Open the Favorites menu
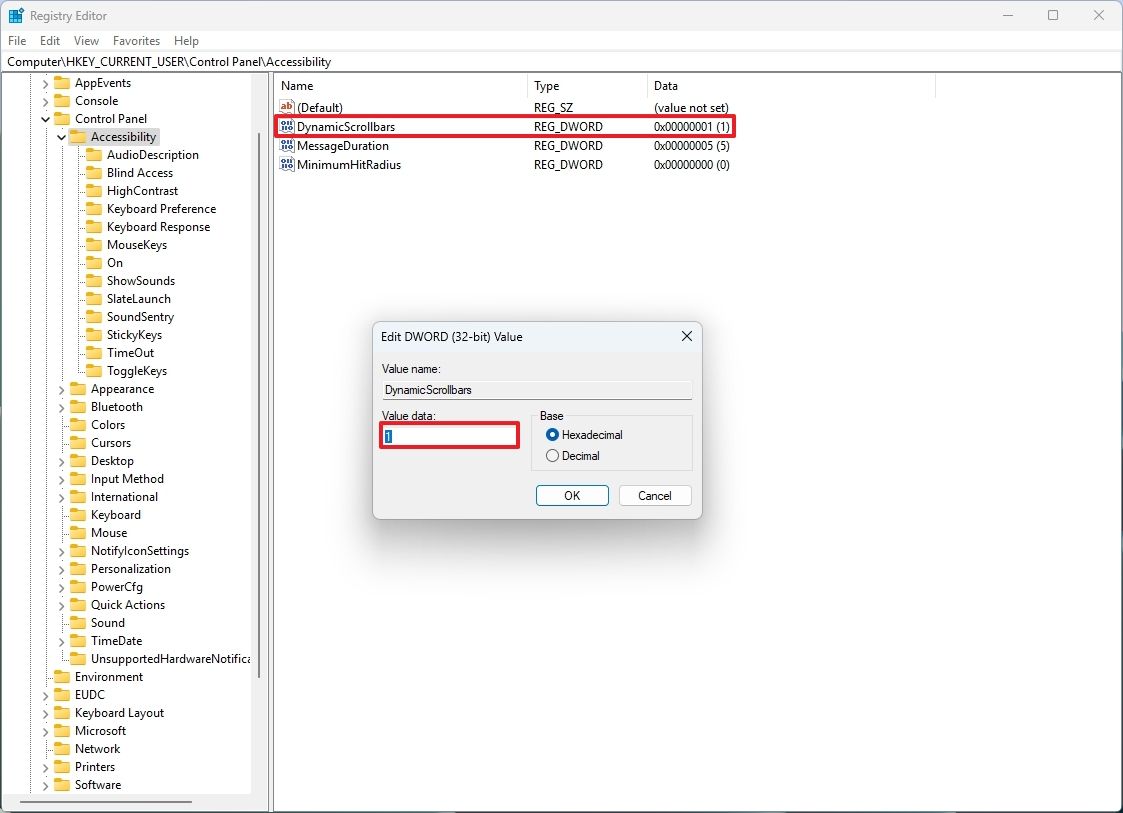Image resolution: width=1123 pixels, height=813 pixels. pos(136,41)
